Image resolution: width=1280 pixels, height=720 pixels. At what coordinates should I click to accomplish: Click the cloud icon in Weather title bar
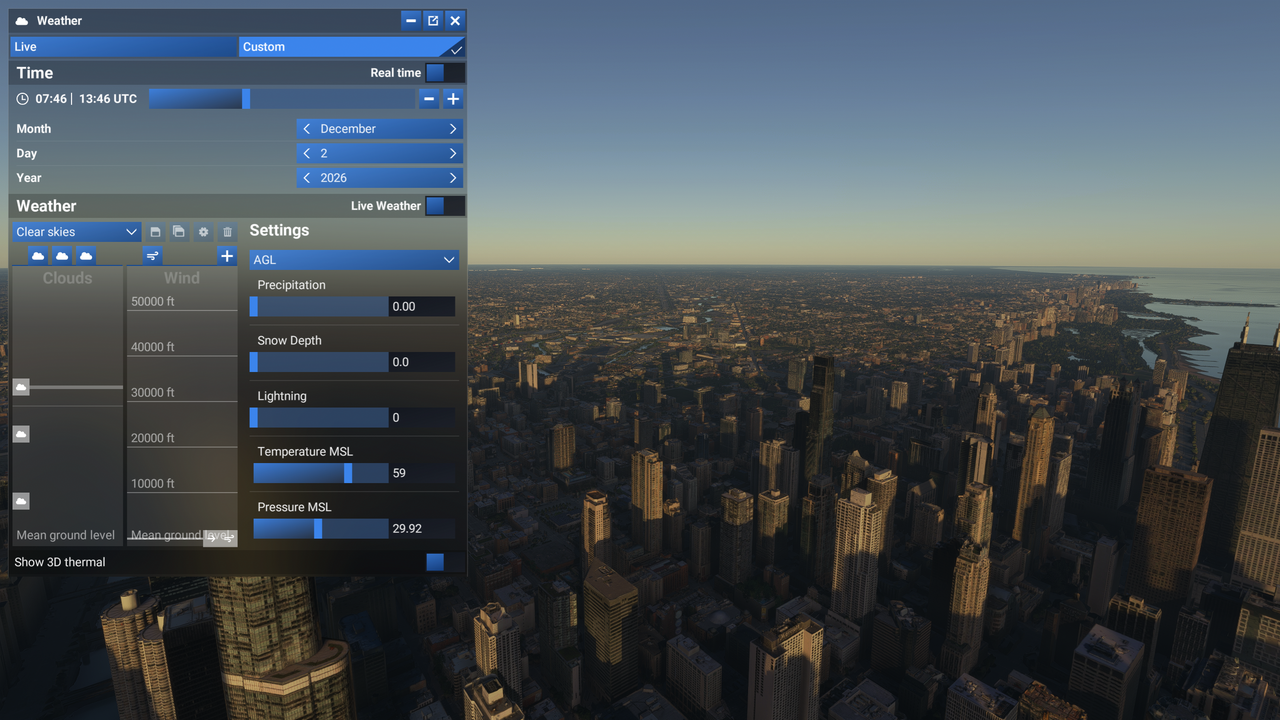tap(22, 21)
